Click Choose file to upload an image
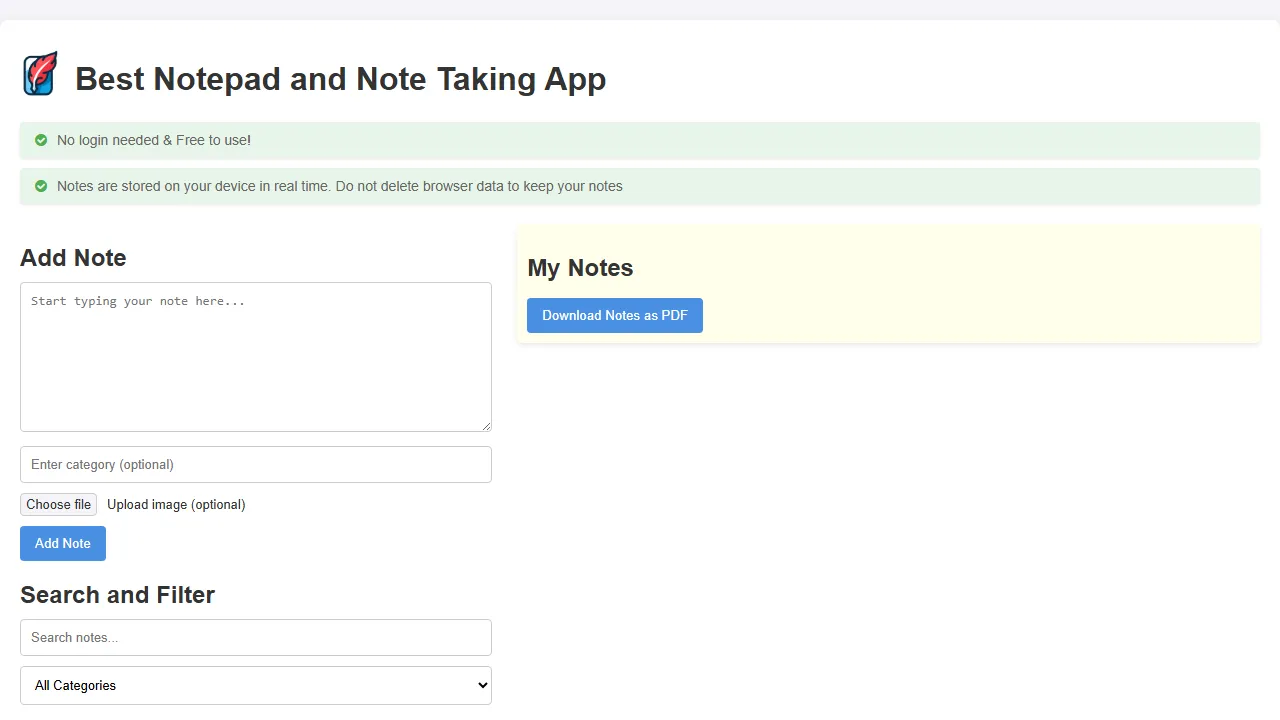1280x720 pixels. (x=57, y=504)
